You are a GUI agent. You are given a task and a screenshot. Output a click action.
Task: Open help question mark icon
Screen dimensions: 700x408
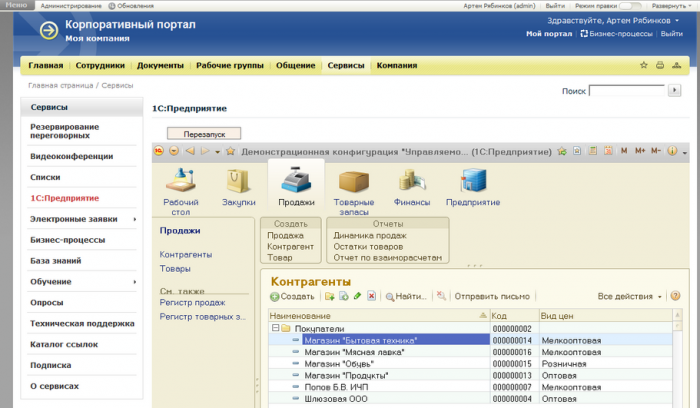(x=675, y=296)
